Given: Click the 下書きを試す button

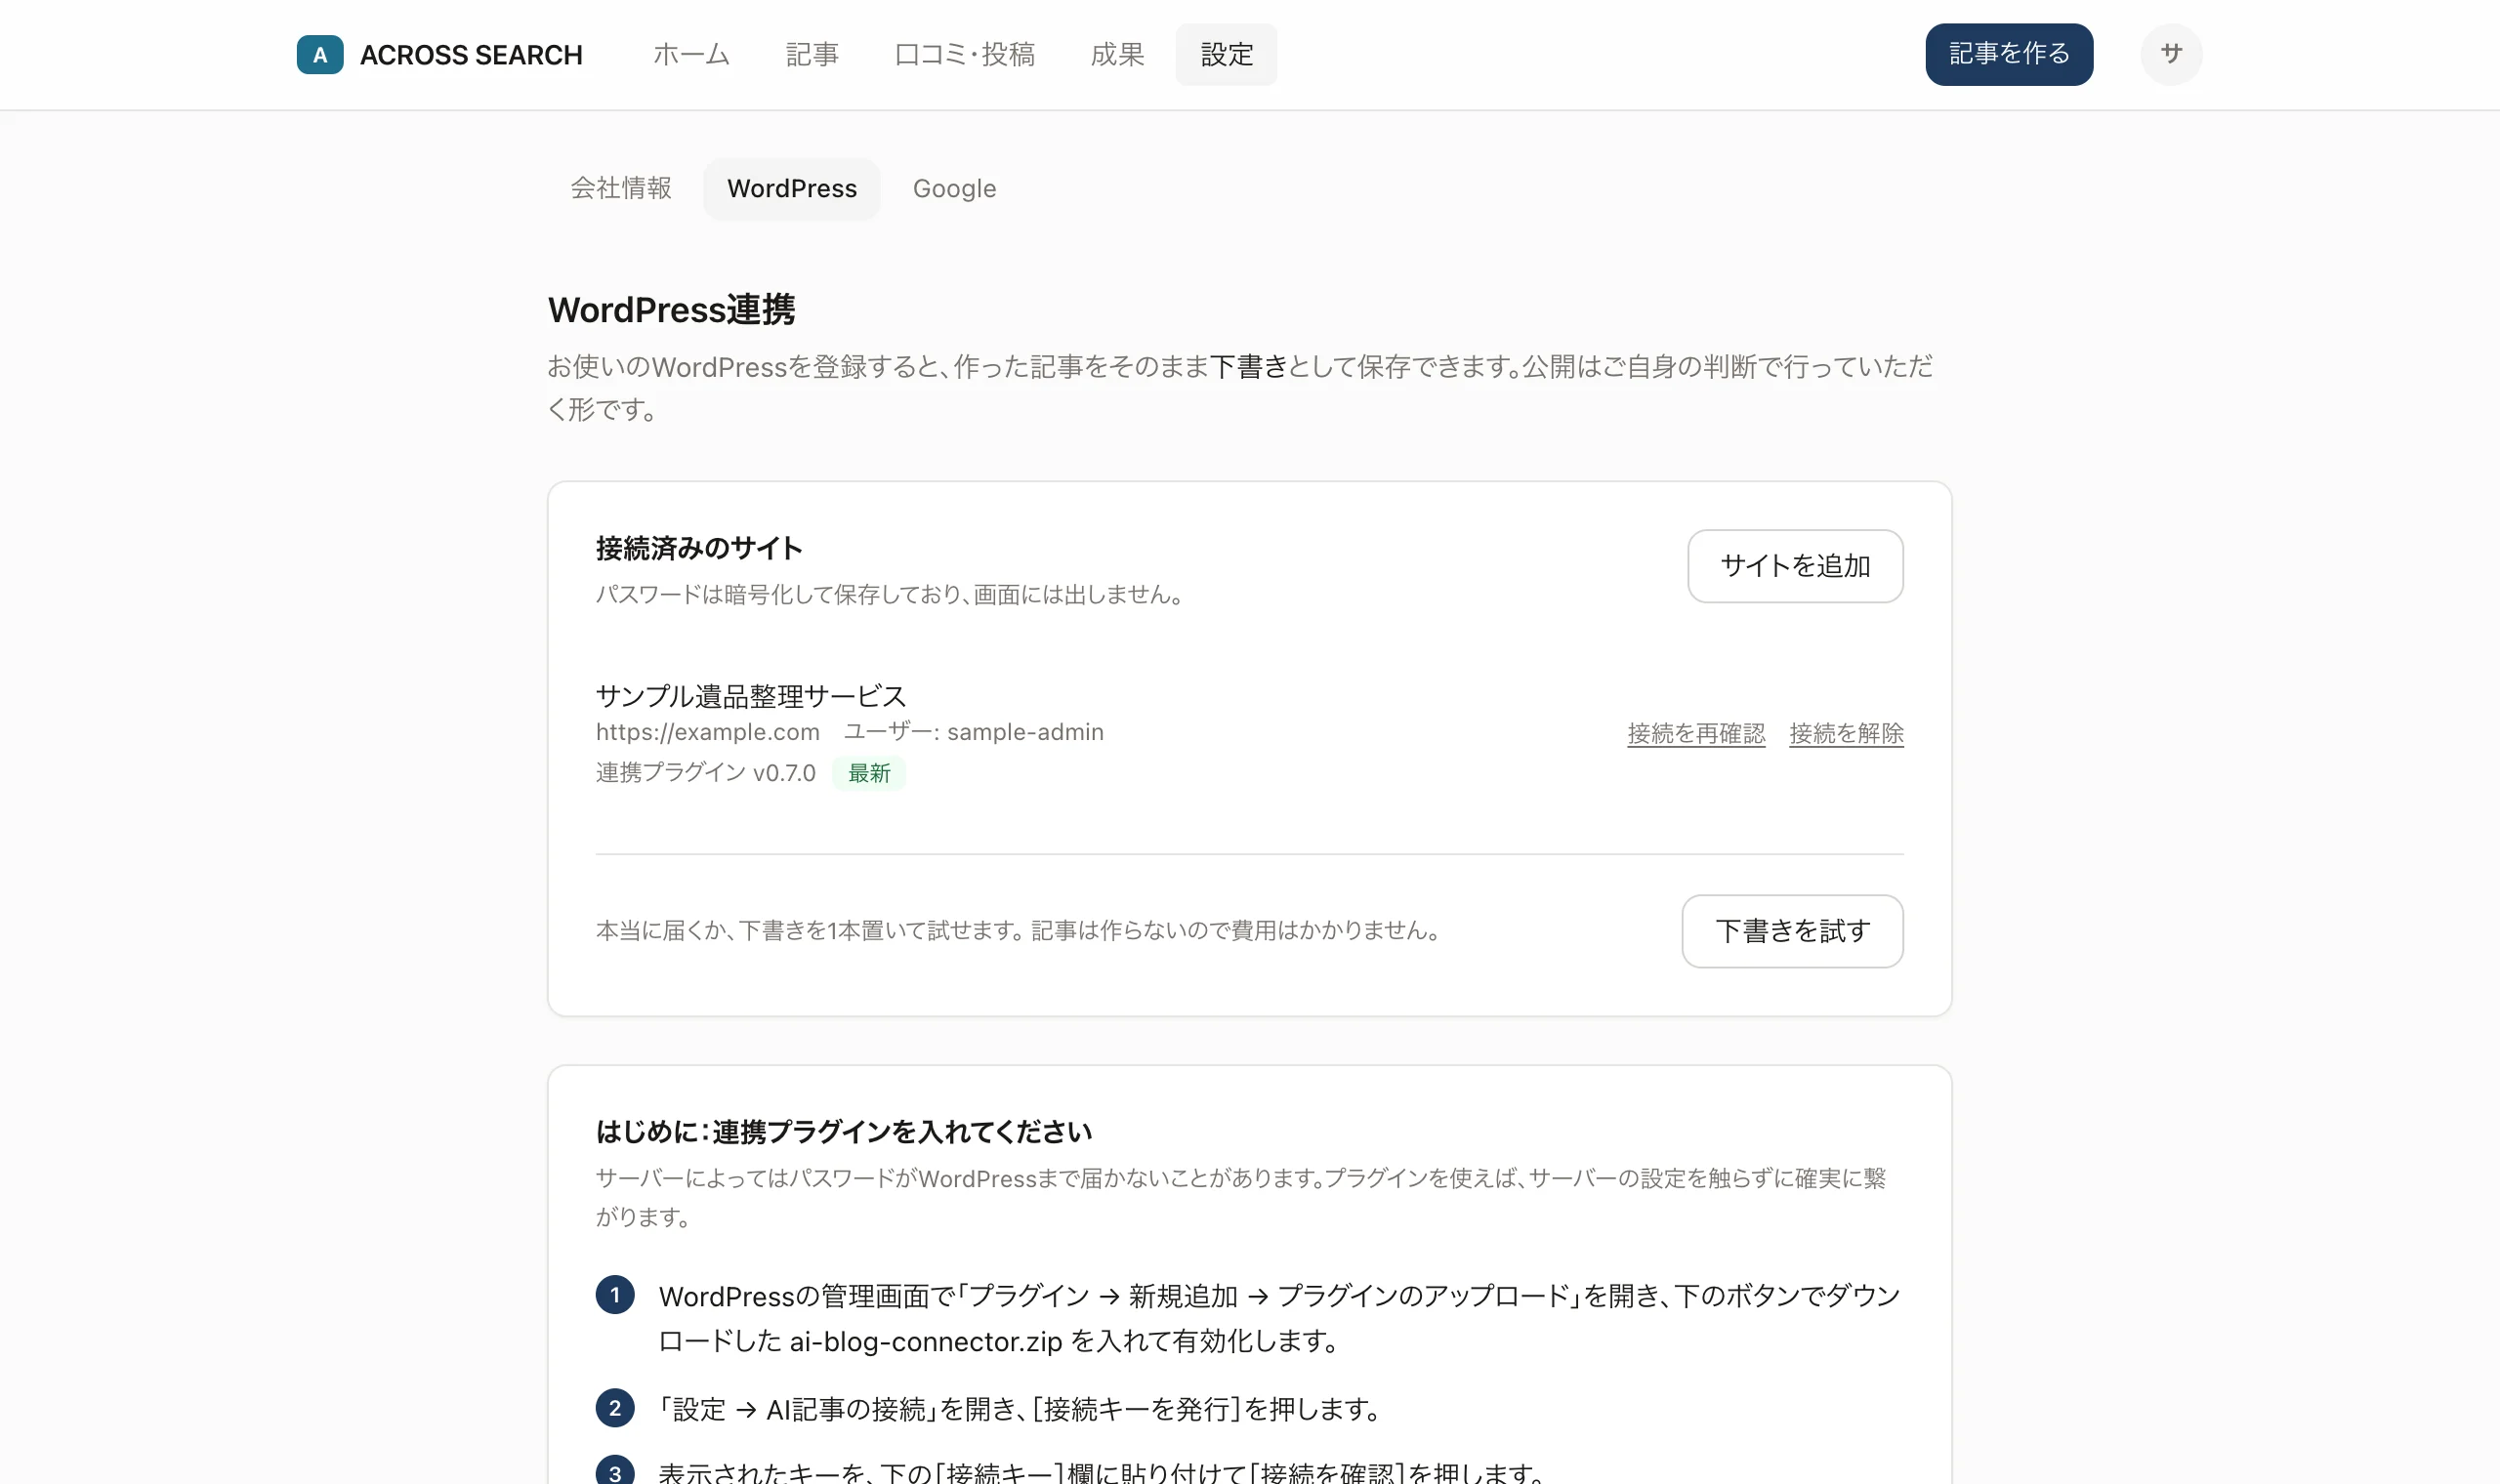Looking at the screenshot, I should [x=1791, y=931].
